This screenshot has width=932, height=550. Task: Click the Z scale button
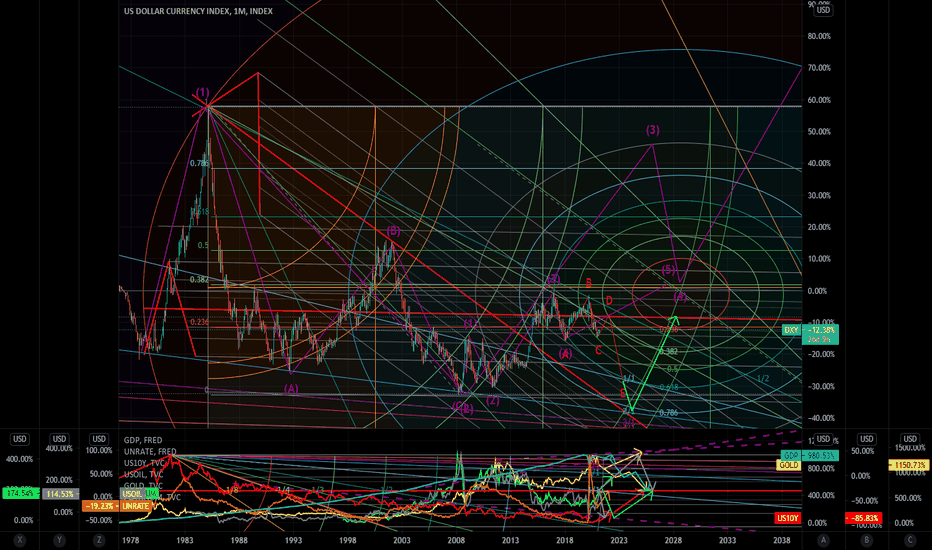(99, 540)
